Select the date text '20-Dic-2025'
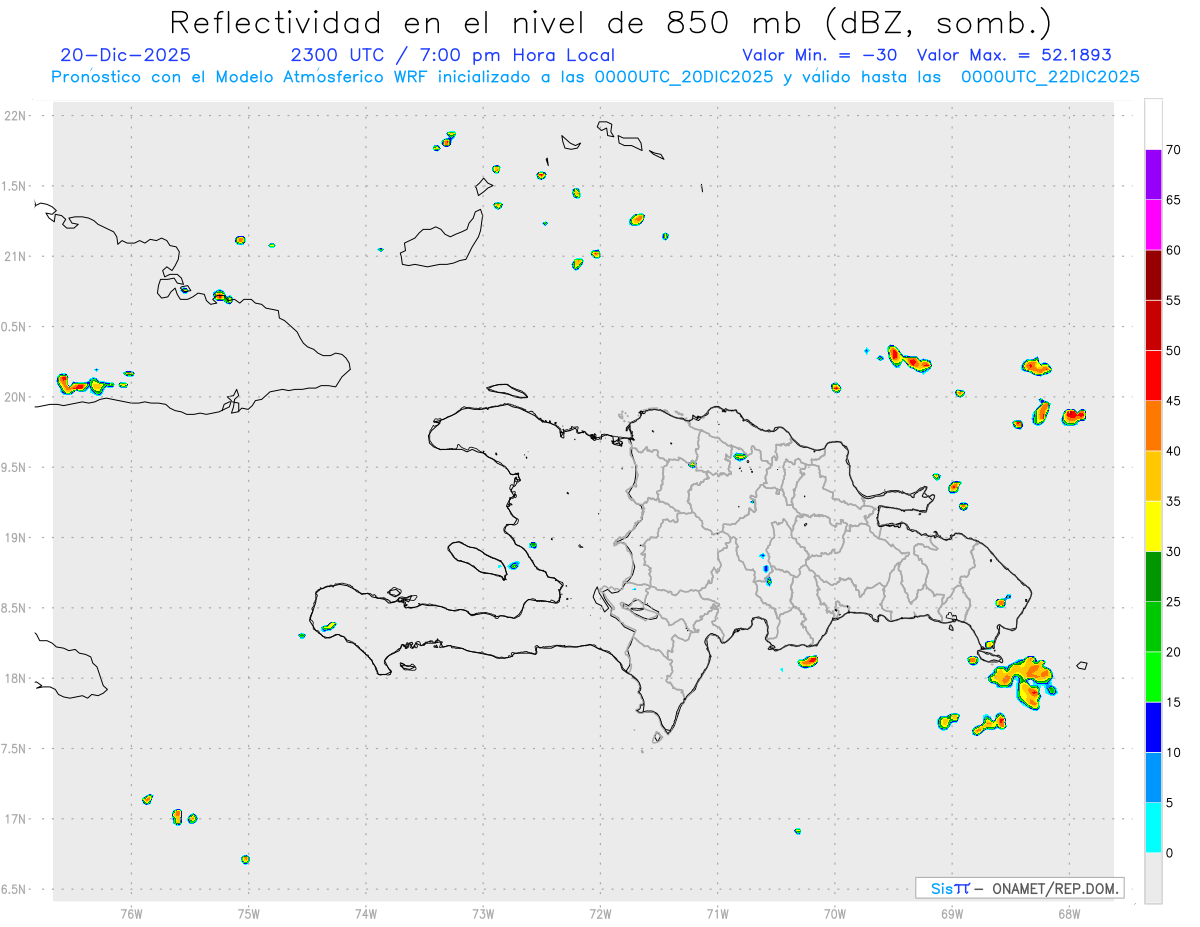Viewport: 1200px width, 927px height. (125, 55)
